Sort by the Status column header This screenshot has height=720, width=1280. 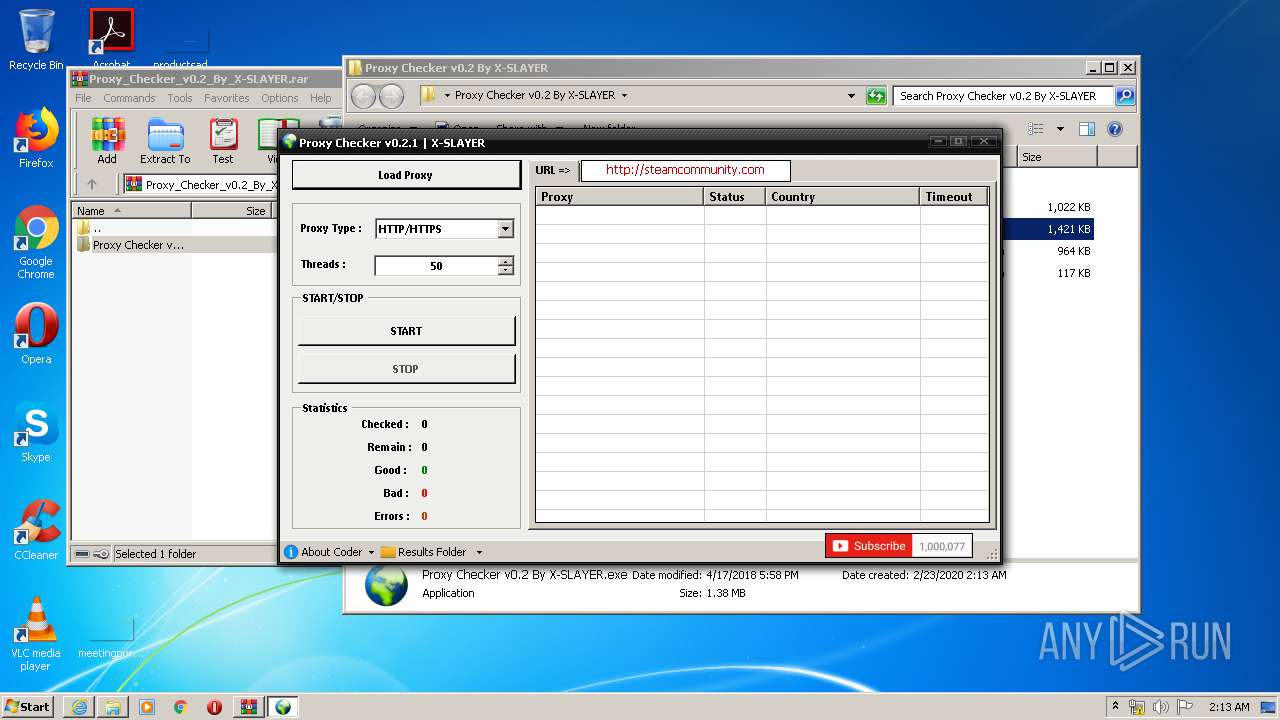click(734, 197)
